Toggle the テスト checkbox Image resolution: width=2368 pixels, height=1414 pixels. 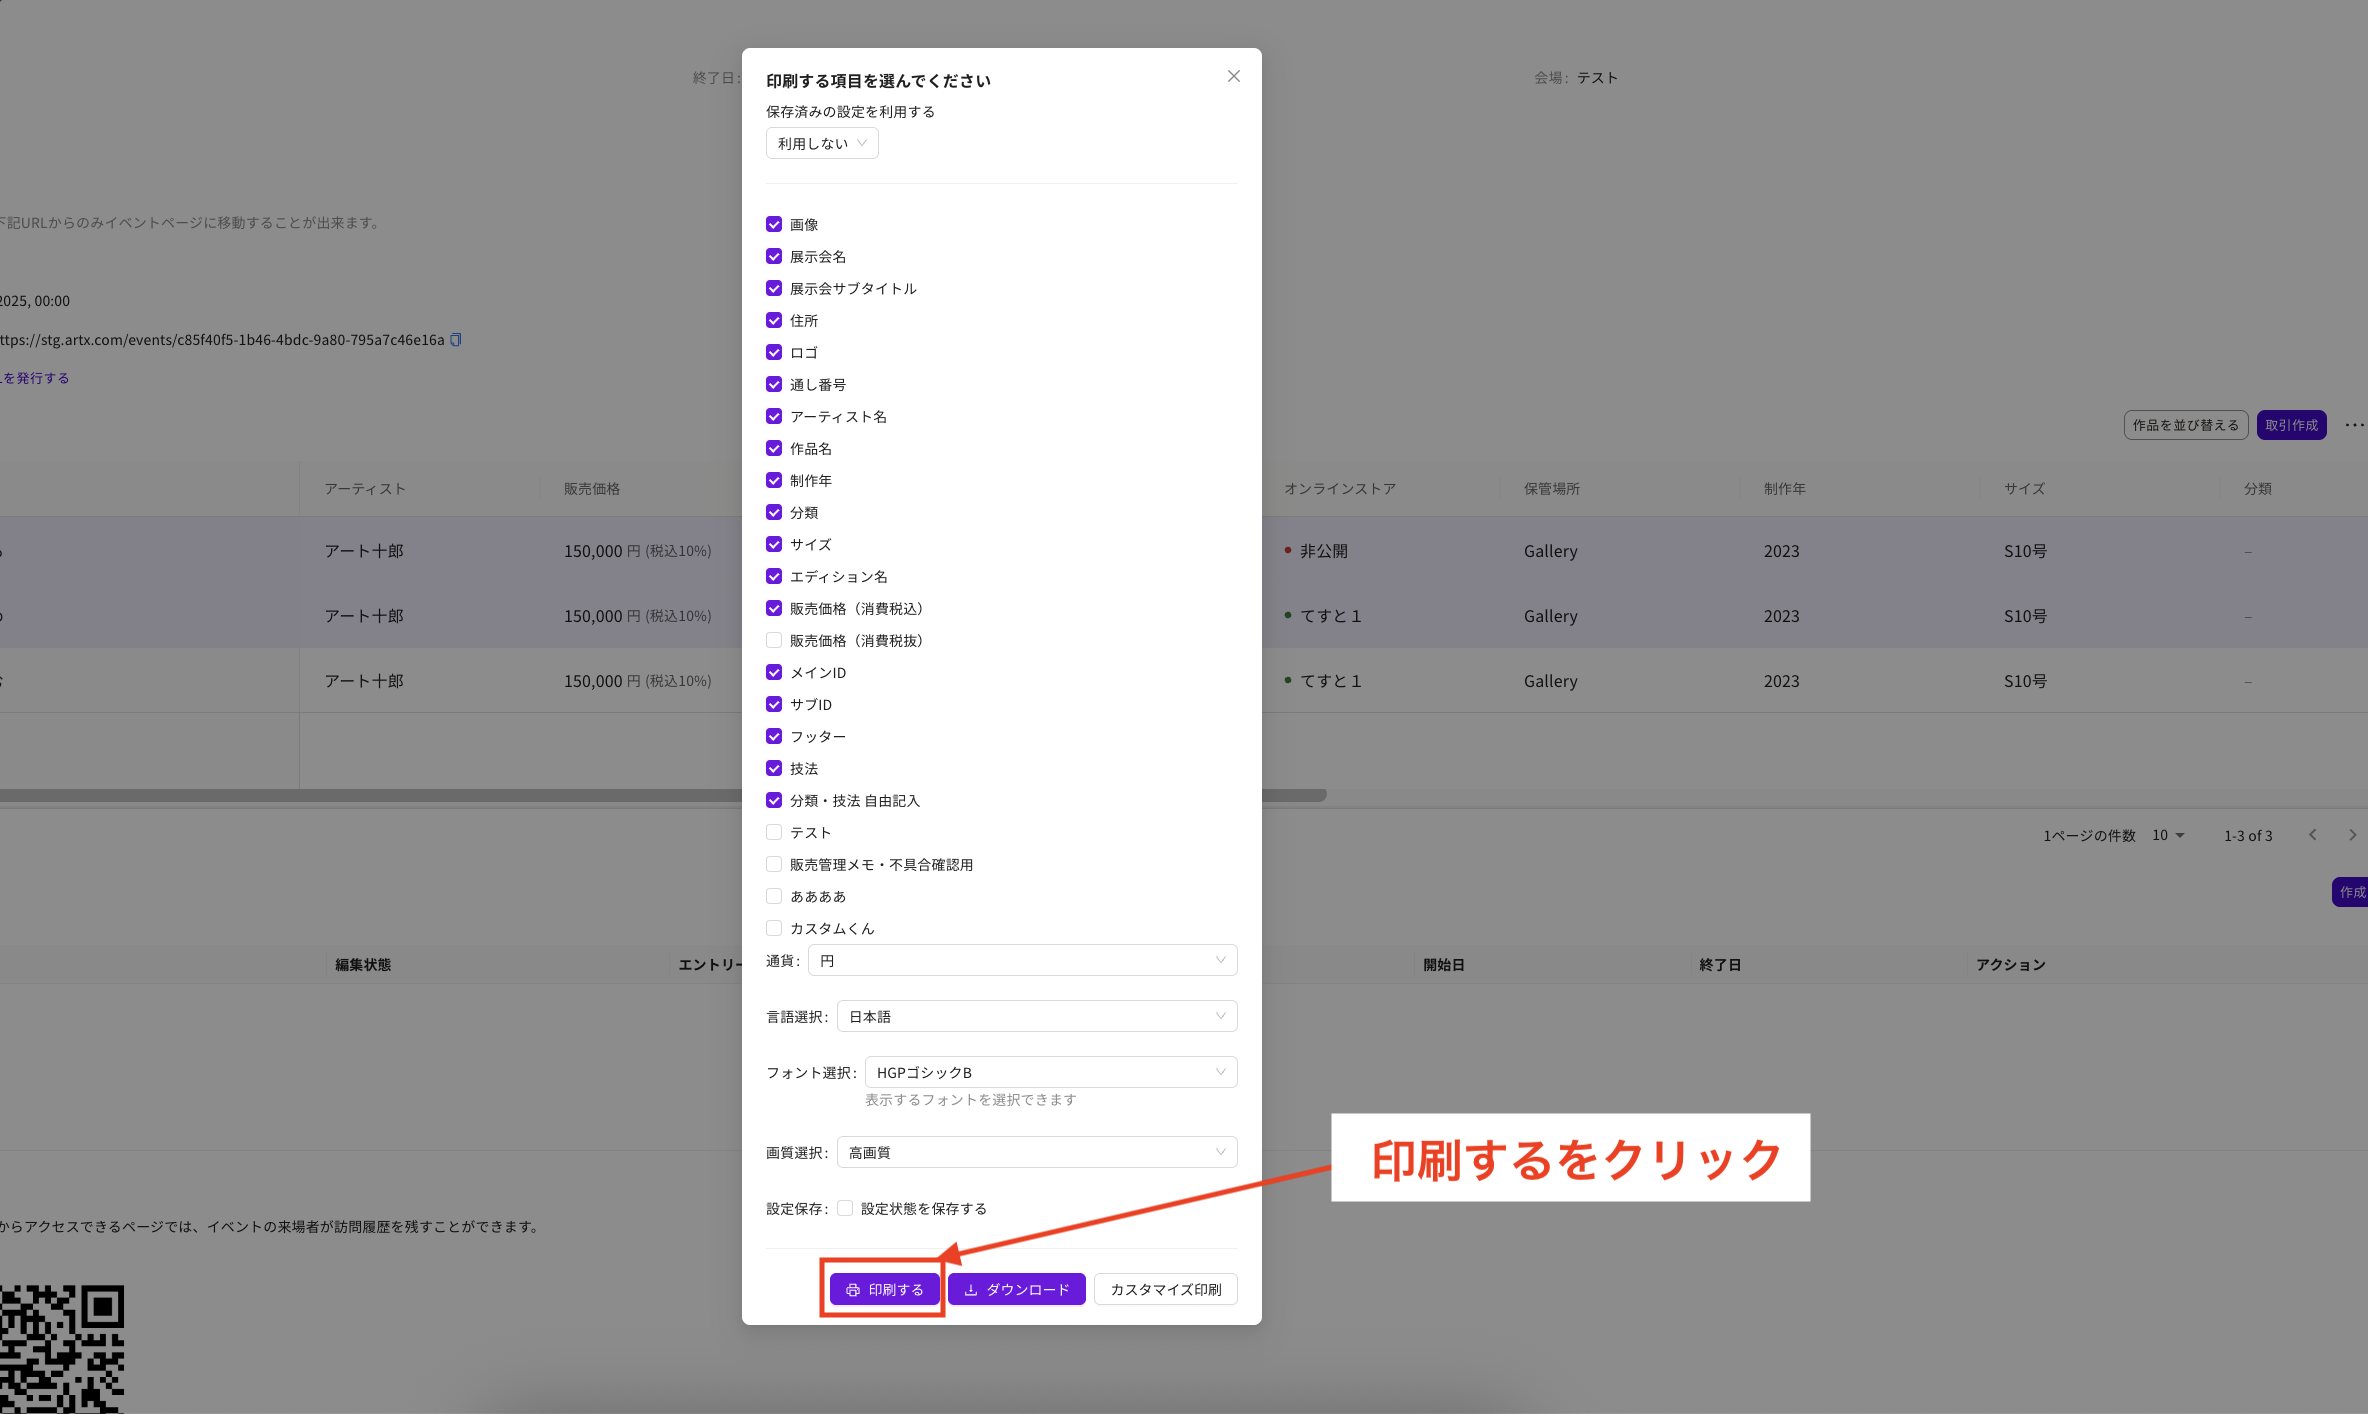coord(774,832)
